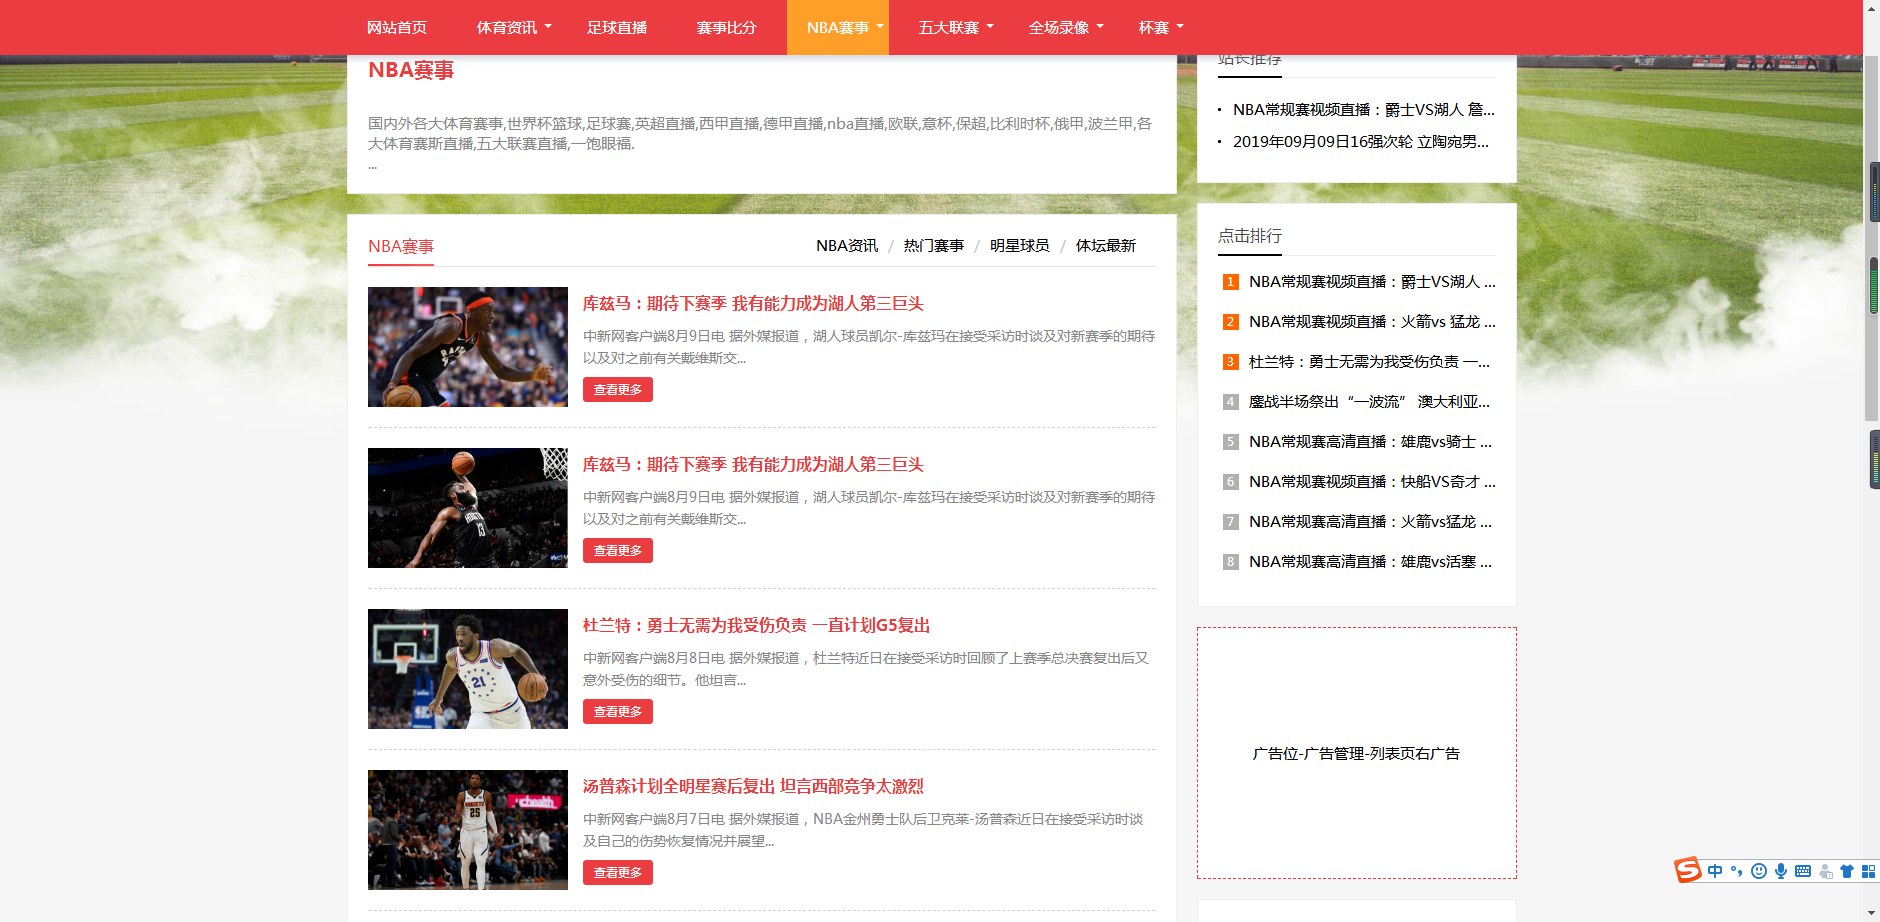Toggle Chinese/English input mode 中

tap(1715, 871)
